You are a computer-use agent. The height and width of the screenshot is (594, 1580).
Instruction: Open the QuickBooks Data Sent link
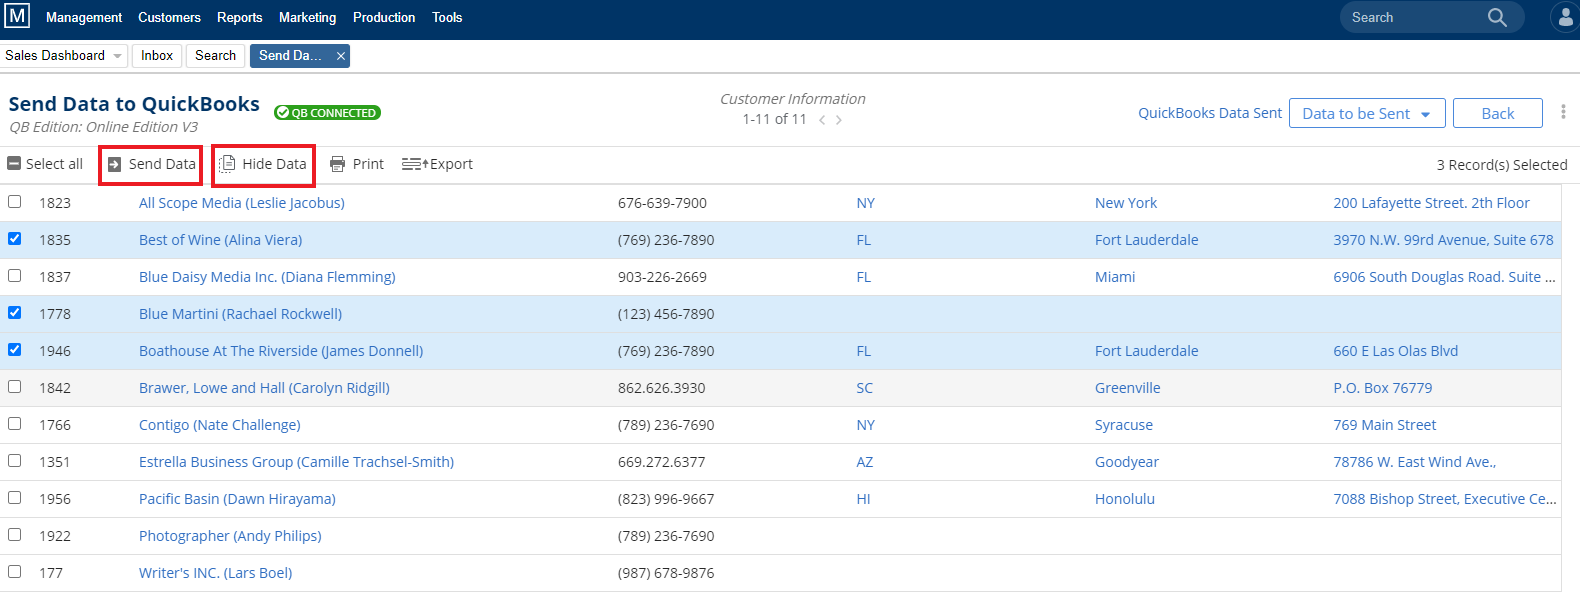point(1210,113)
